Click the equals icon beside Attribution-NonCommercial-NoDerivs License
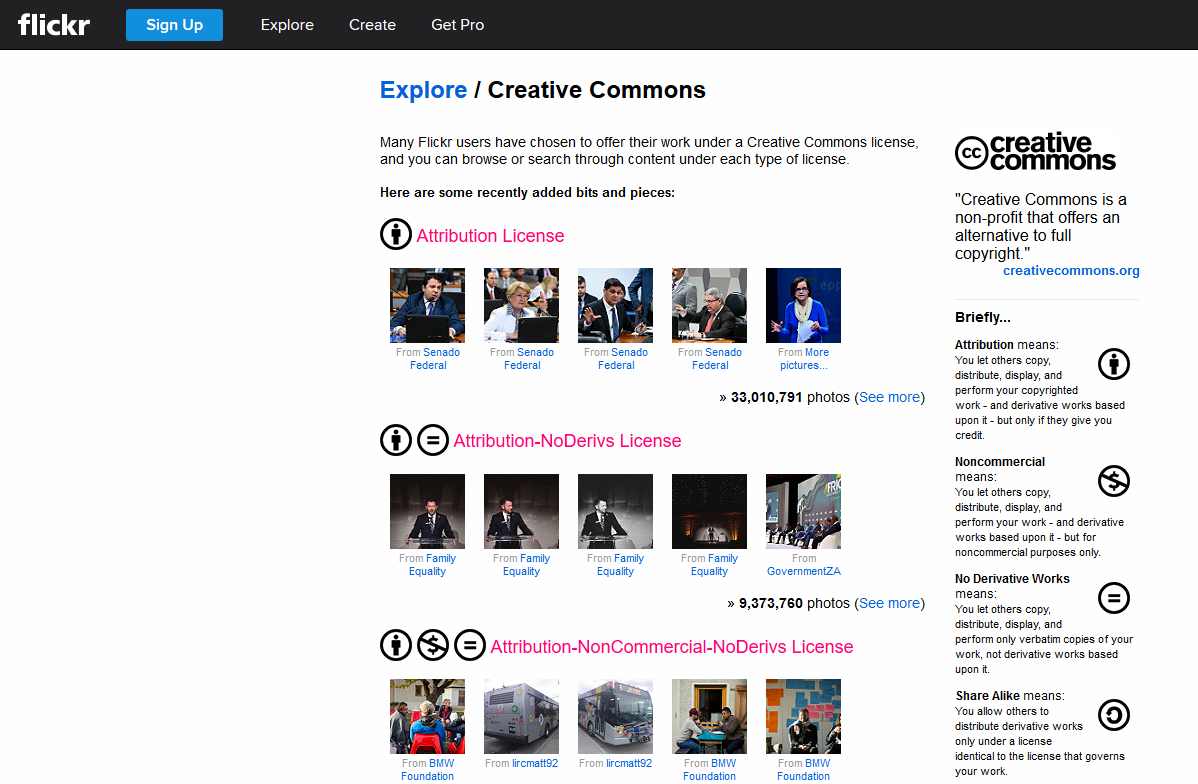The width and height of the screenshot is (1198, 784). click(470, 645)
